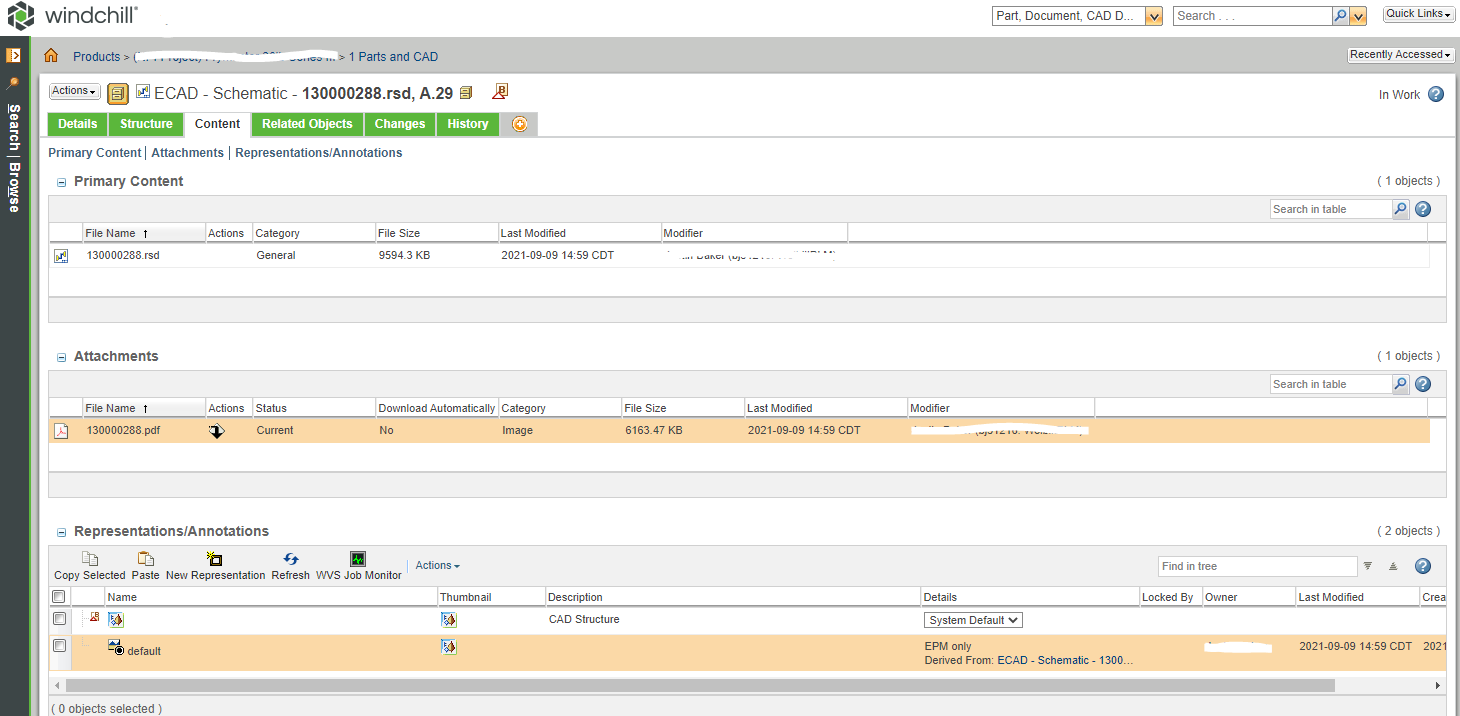Collapse the Attachments section
1460x716 pixels.
(61, 356)
